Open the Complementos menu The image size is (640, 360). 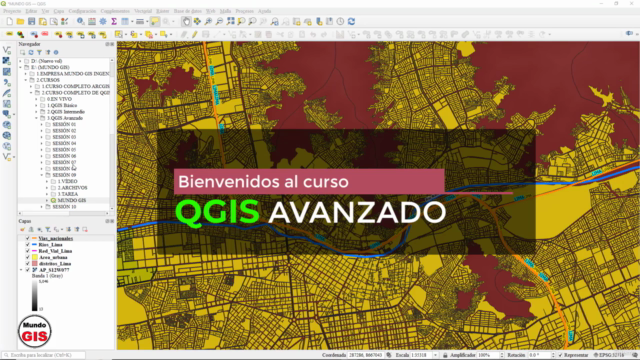115,11
